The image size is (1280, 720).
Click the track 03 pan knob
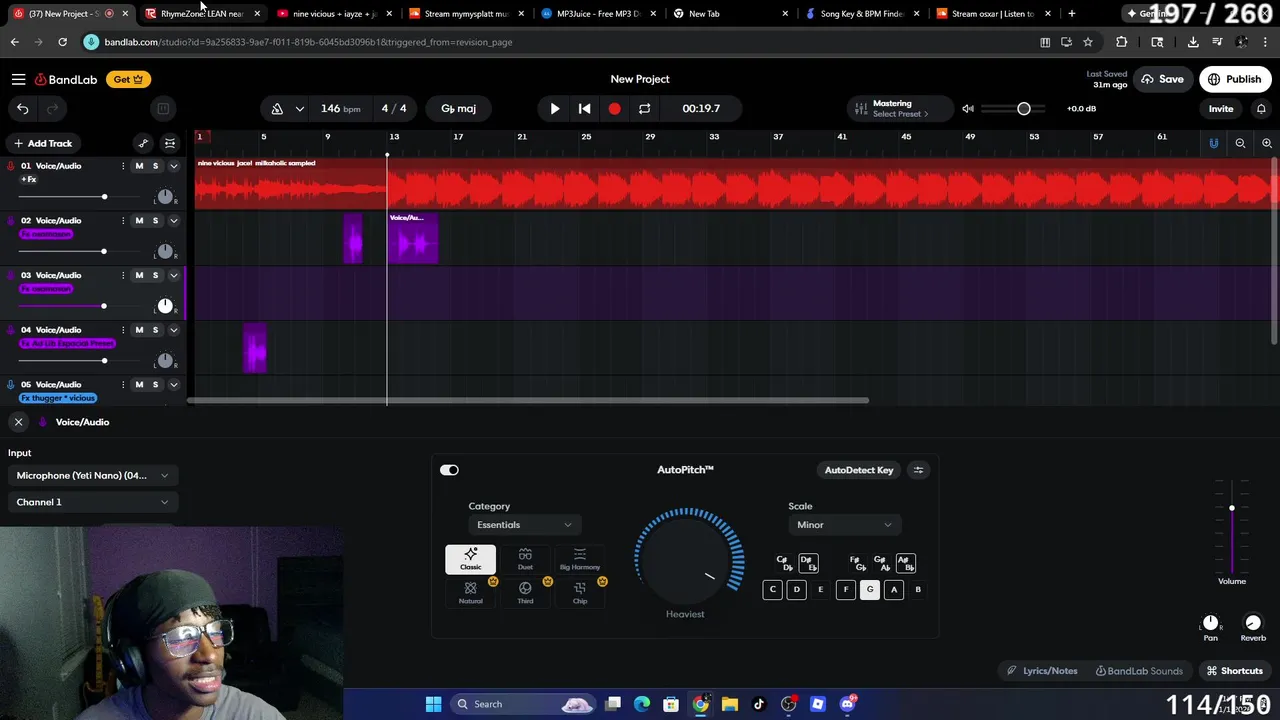pos(165,306)
